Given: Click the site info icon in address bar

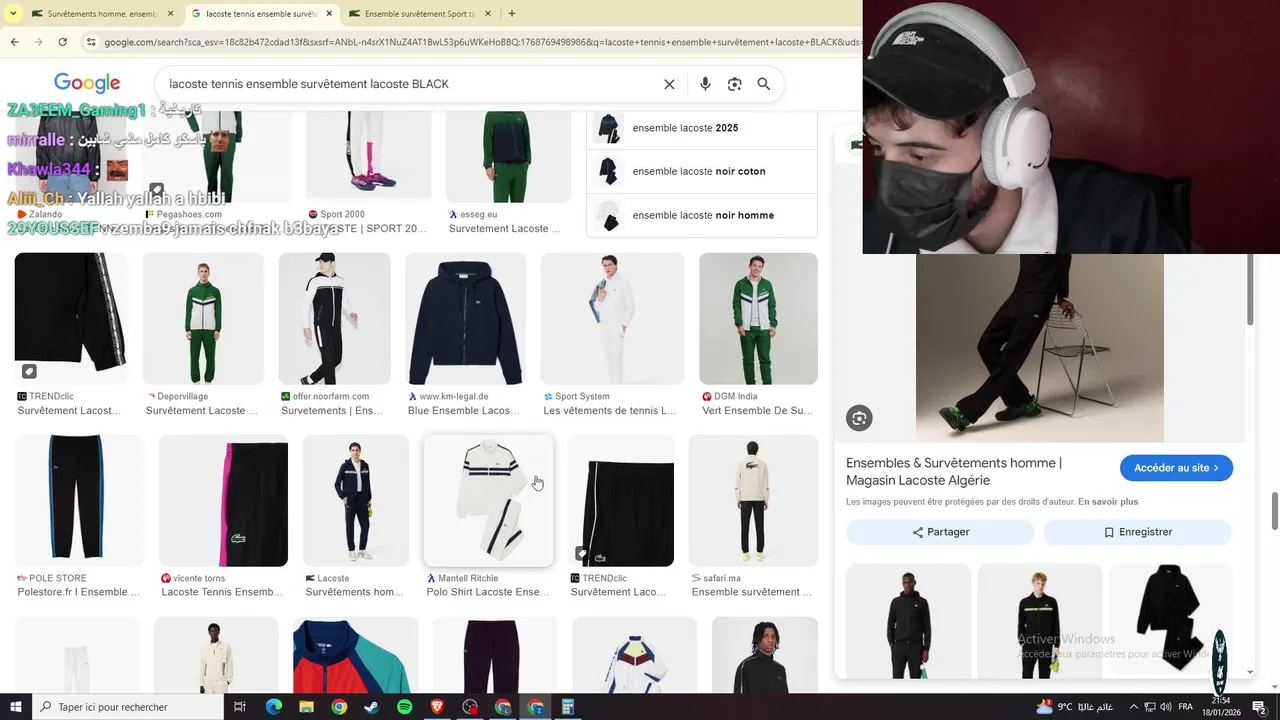Looking at the screenshot, I should 91,42.
